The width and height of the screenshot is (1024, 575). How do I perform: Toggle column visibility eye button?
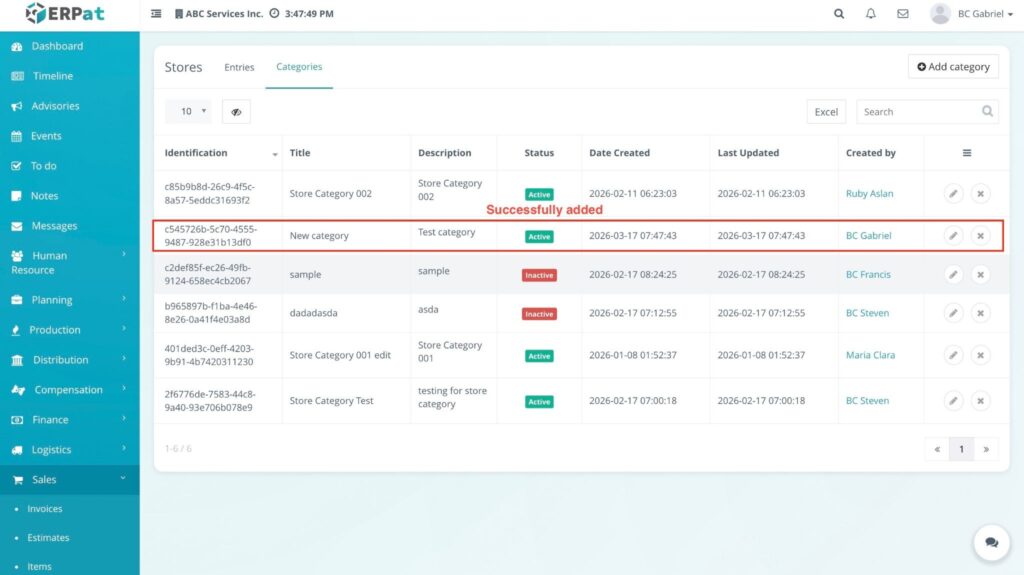click(236, 112)
